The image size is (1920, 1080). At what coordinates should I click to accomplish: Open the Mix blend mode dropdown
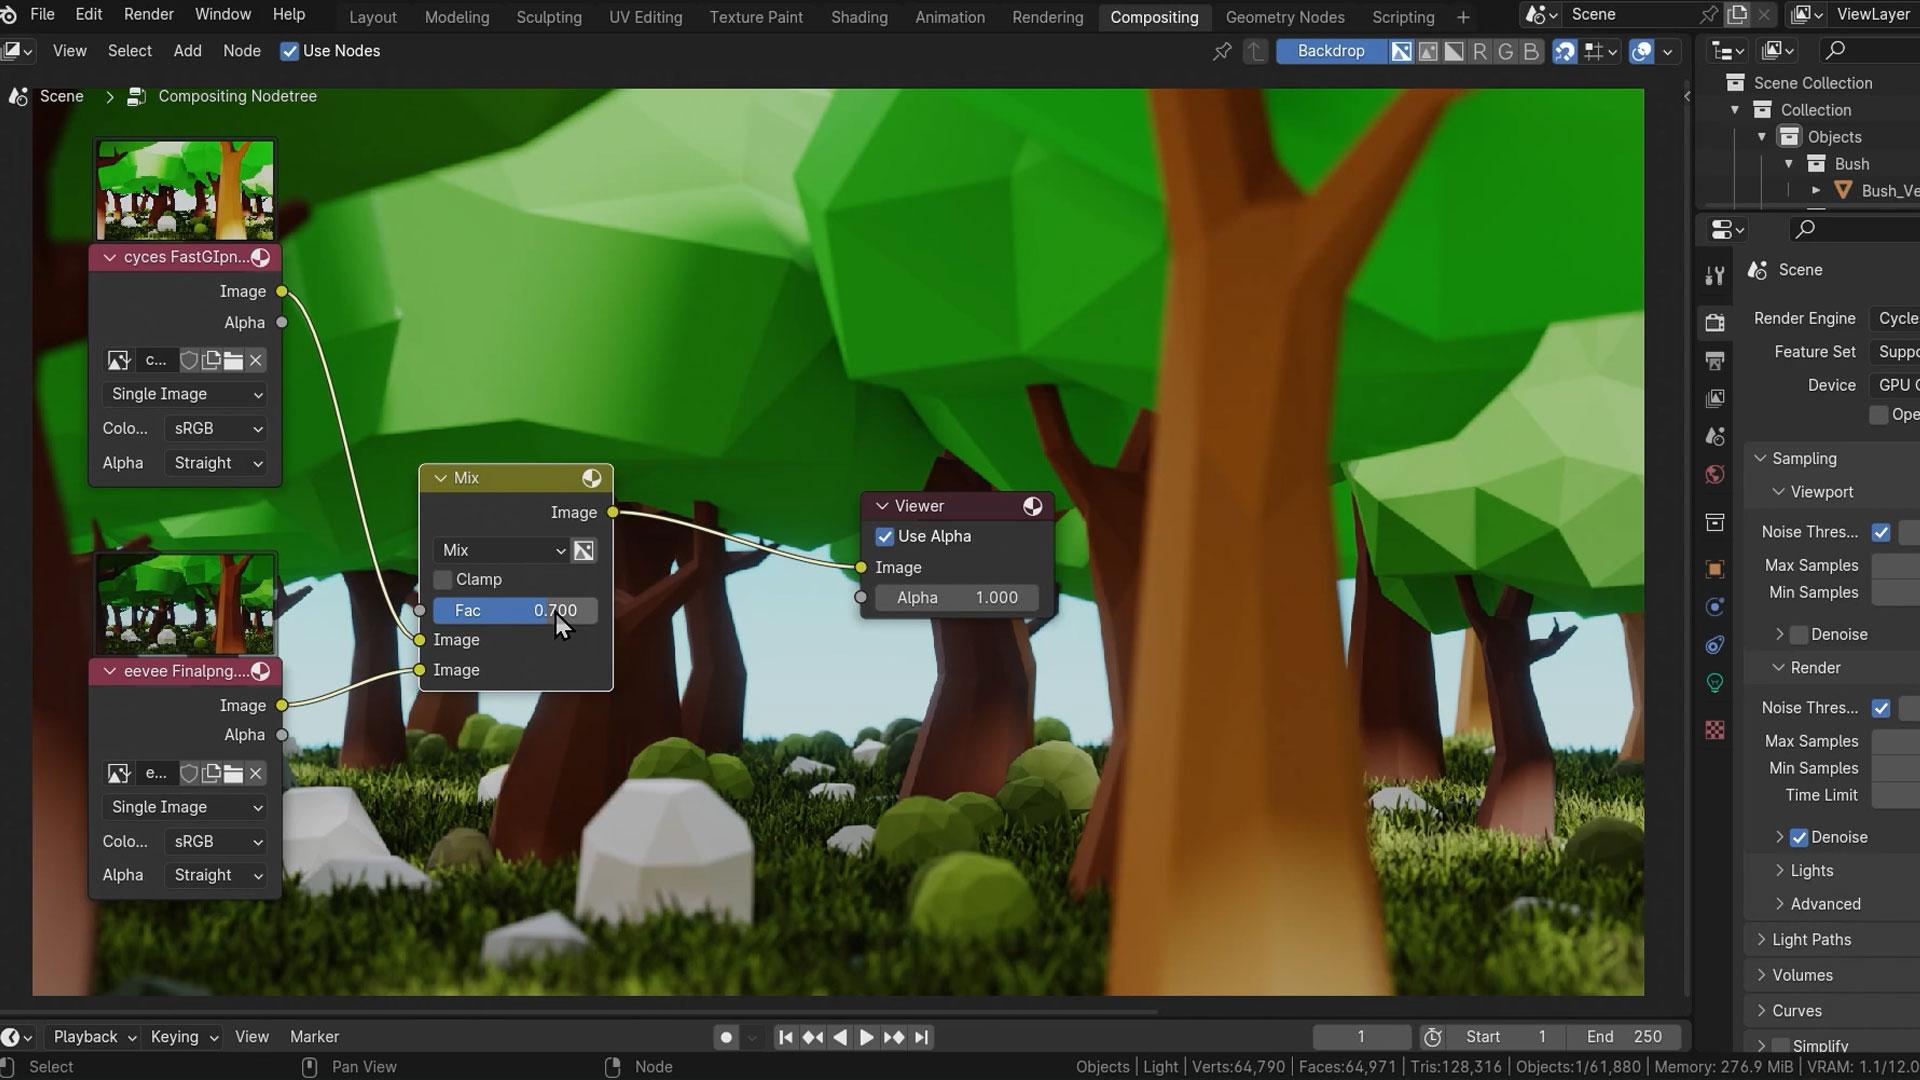pos(503,551)
